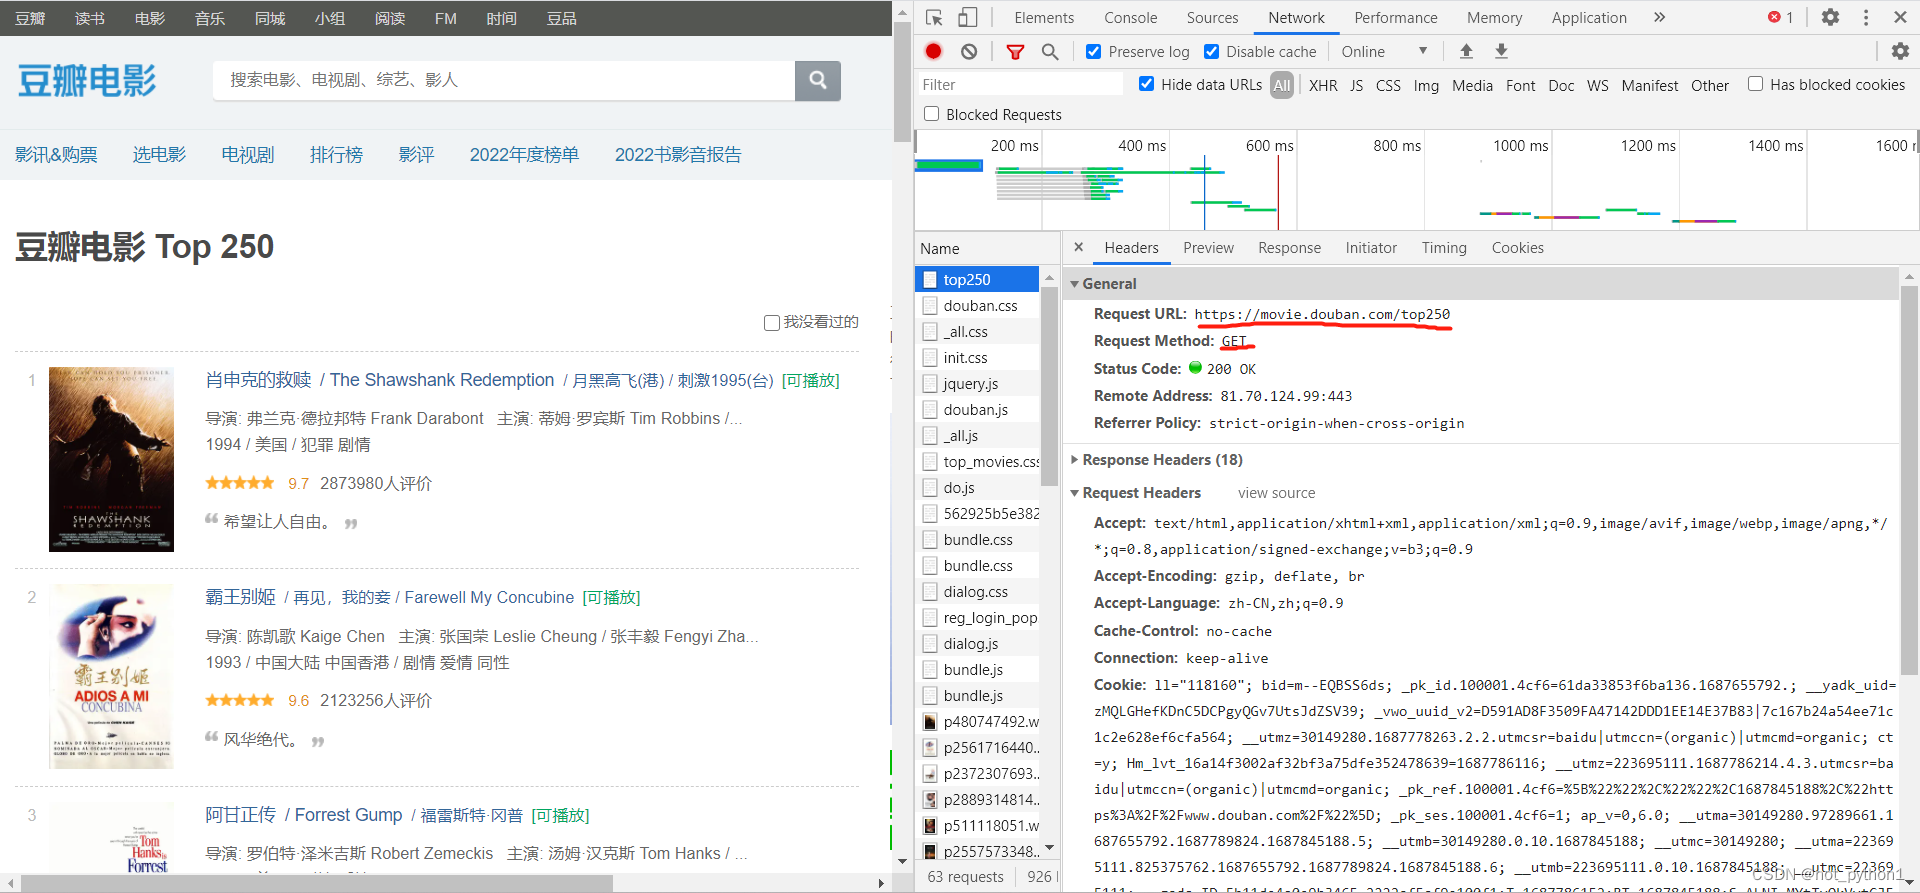1920x893 pixels.
Task: Switch to the Console tab
Action: tap(1130, 17)
